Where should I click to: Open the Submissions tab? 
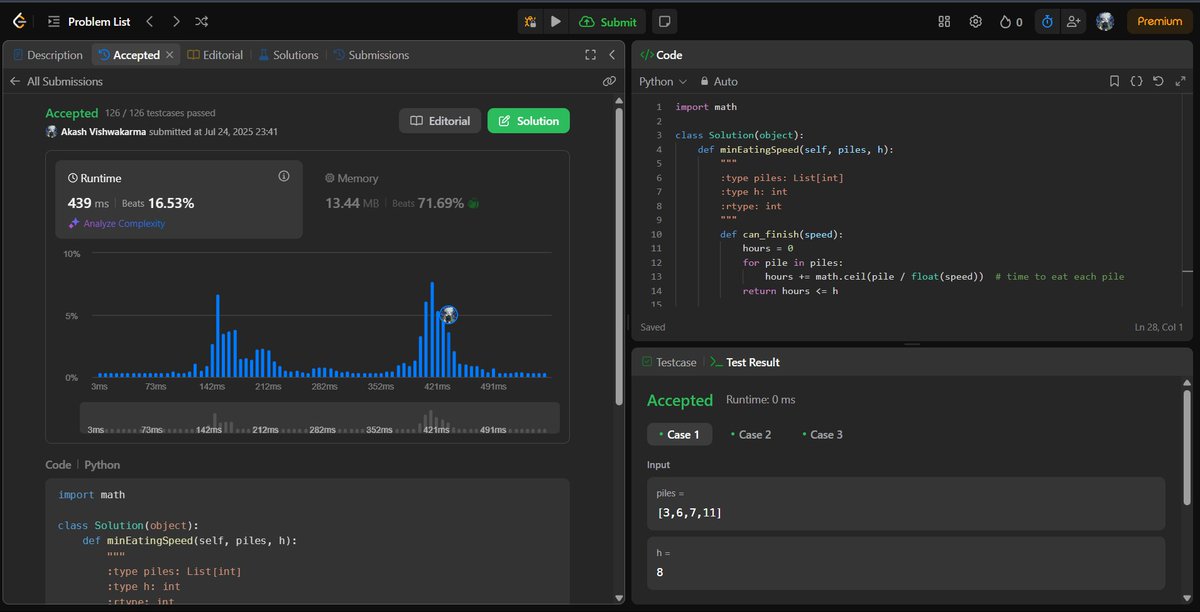(x=371, y=55)
